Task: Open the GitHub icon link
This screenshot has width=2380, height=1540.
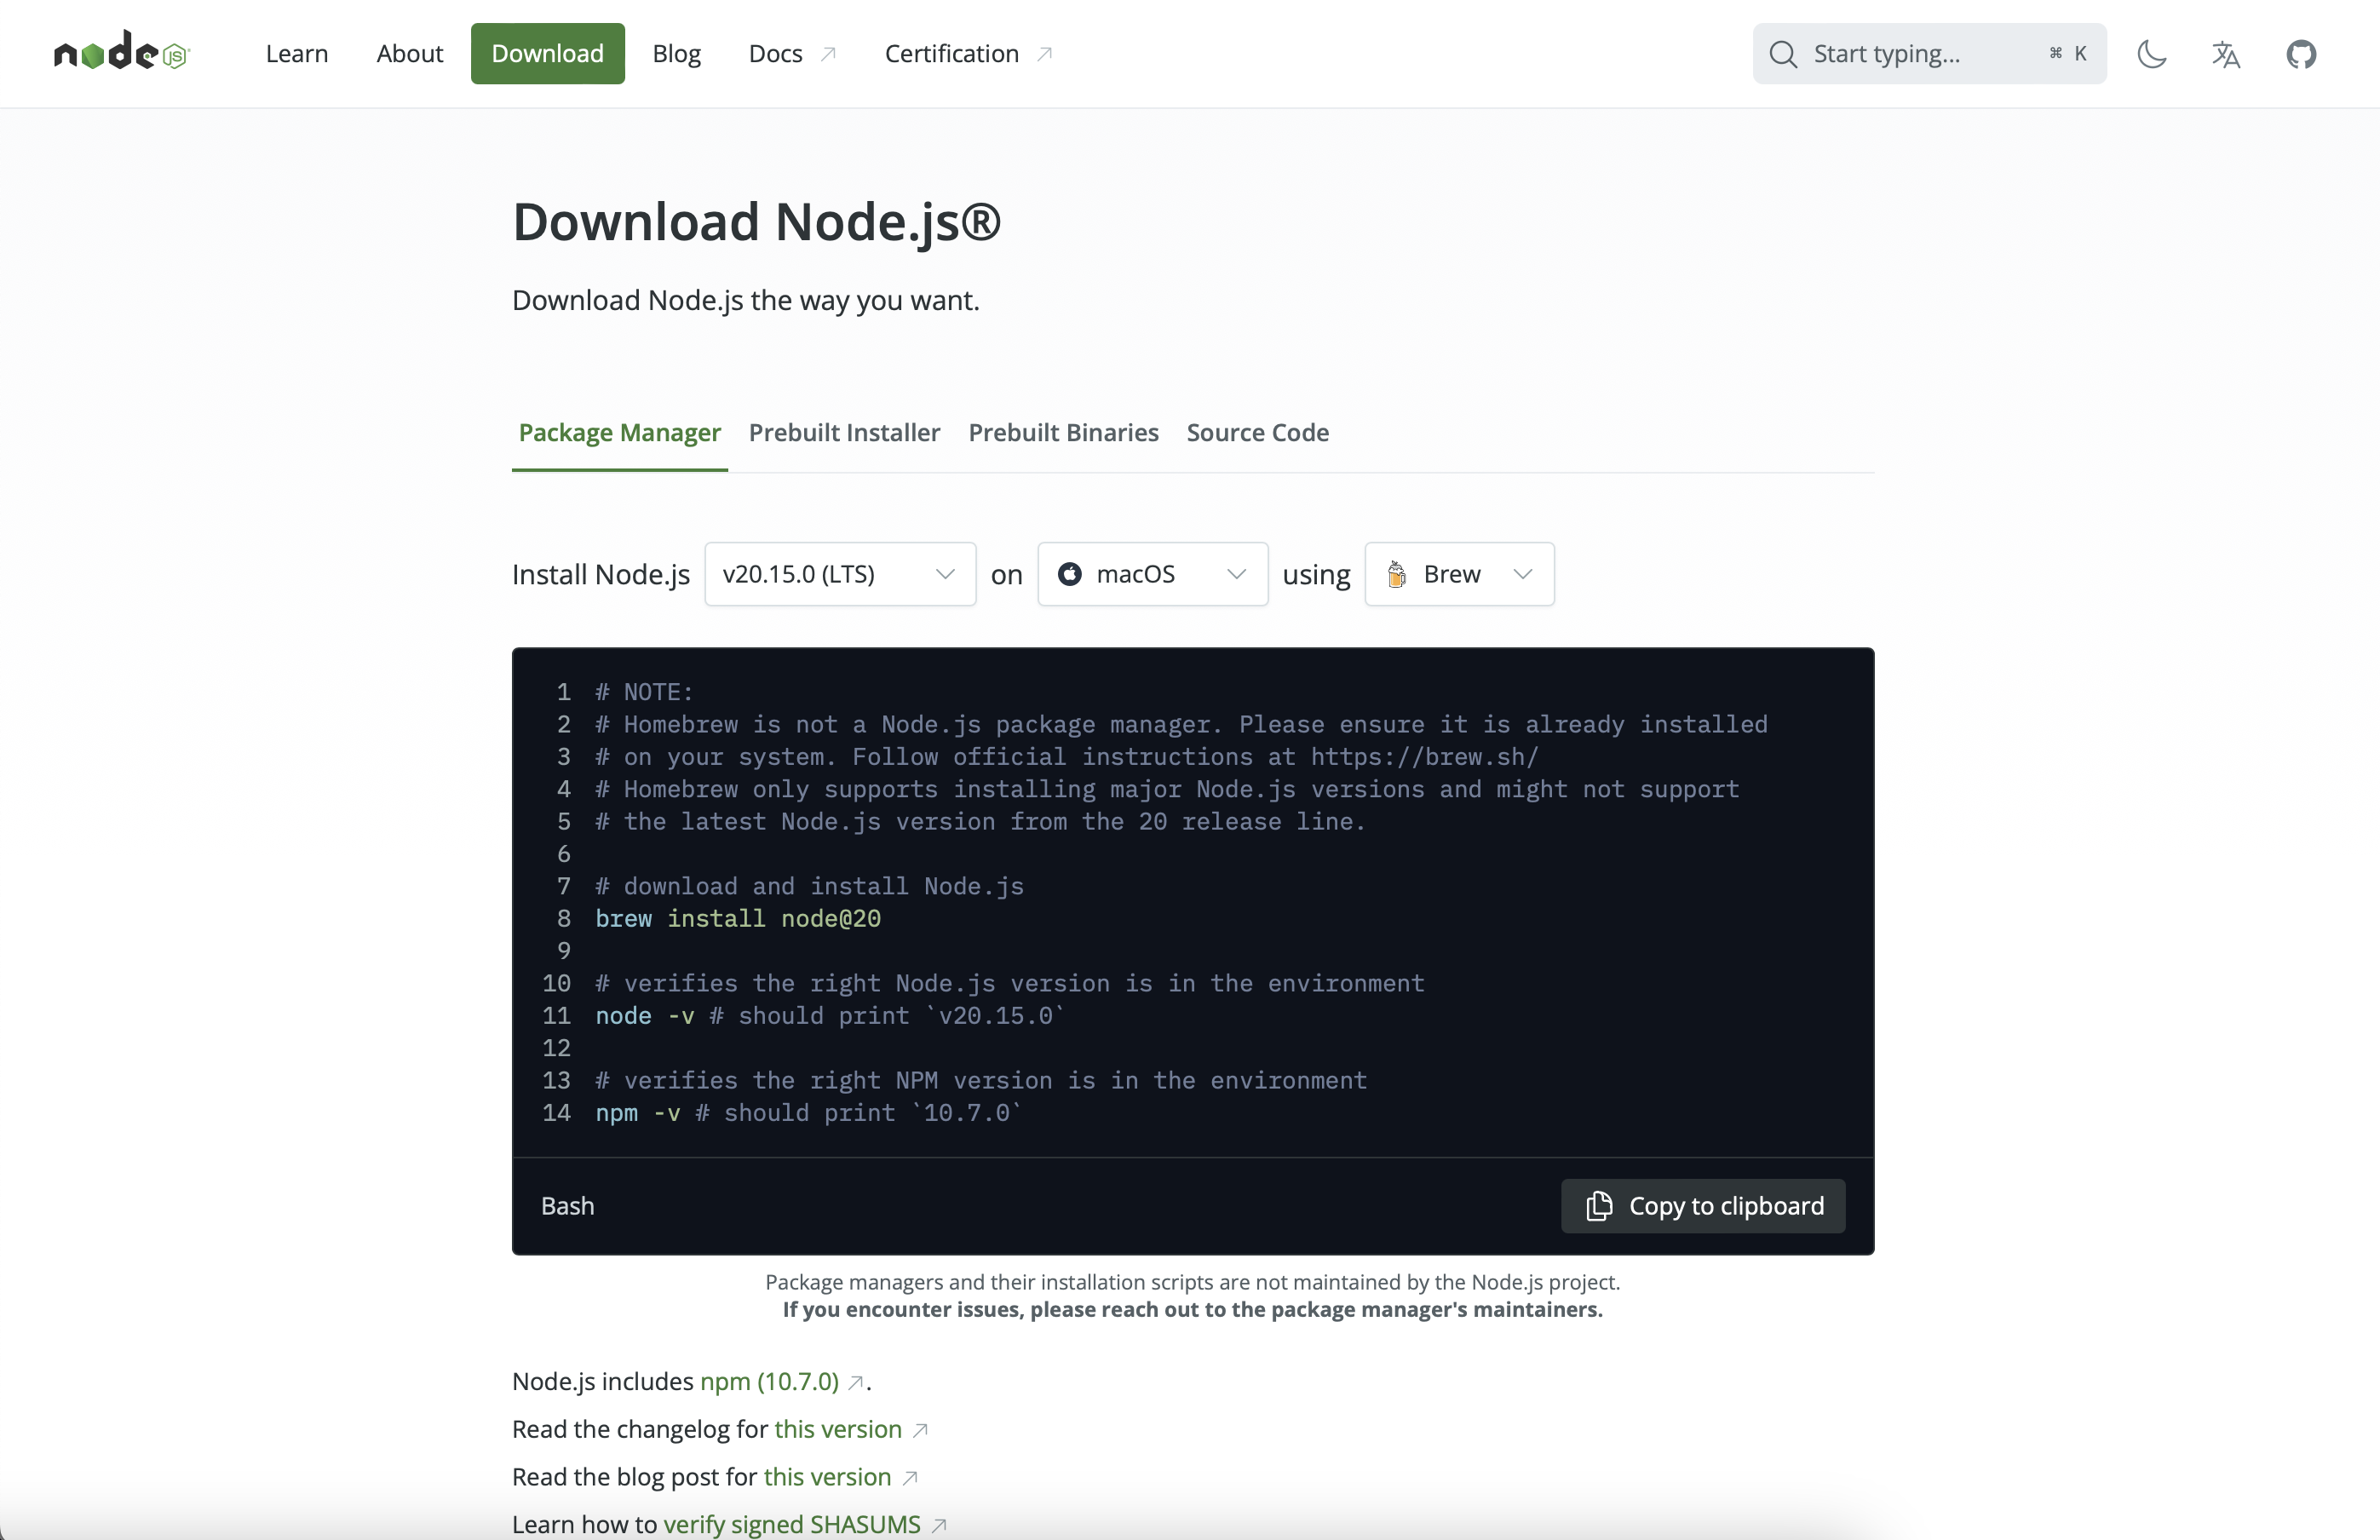Action: point(2301,54)
